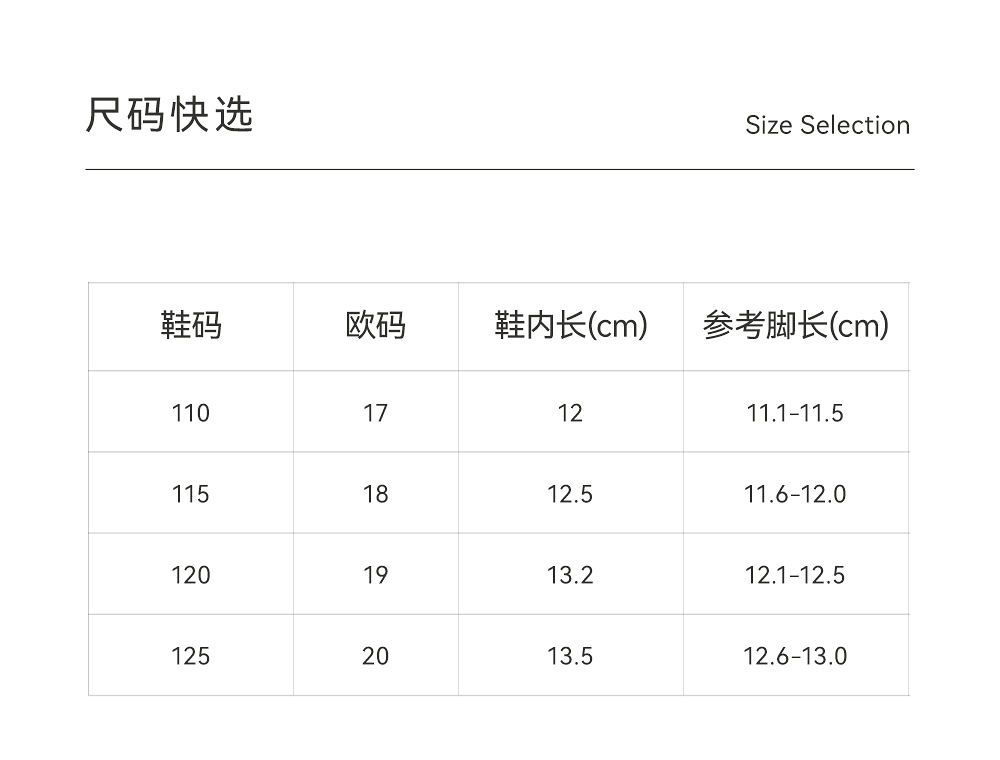Viewport: 1000px width, 760px height.
Task: Click foot length range 12.1-12.5
Action: [x=795, y=575]
